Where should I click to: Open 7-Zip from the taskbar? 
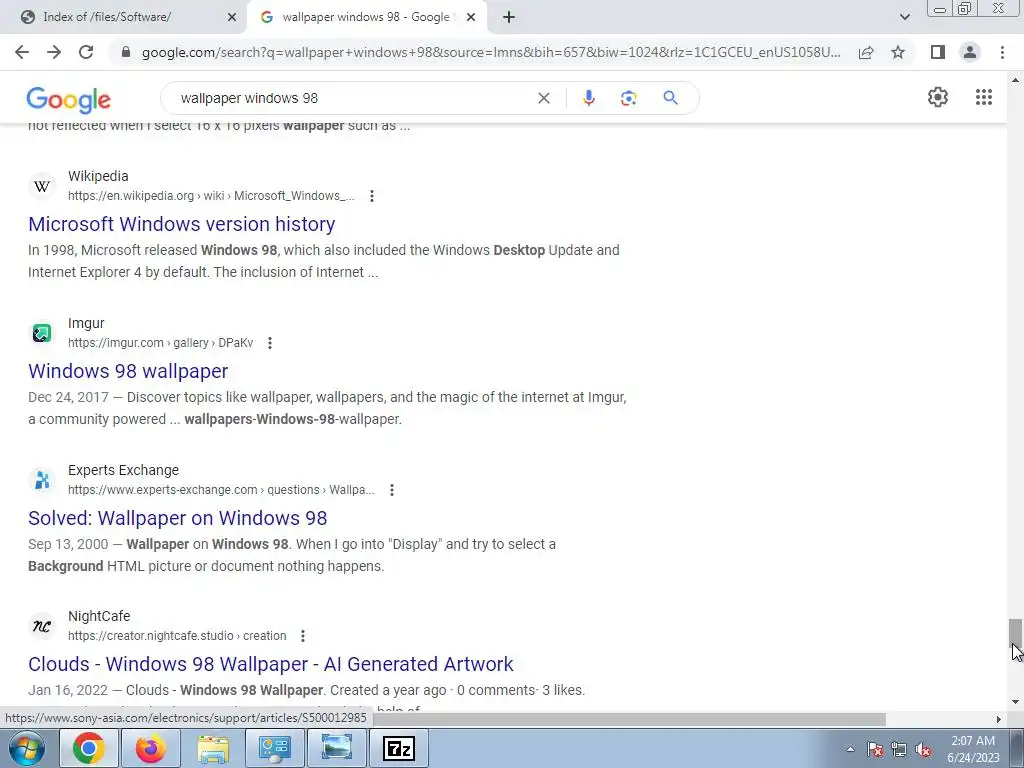tap(399, 748)
